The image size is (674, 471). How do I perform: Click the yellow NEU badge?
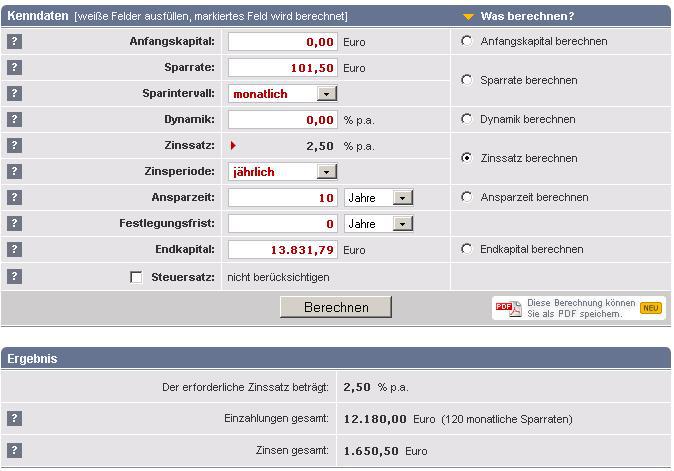click(x=651, y=308)
